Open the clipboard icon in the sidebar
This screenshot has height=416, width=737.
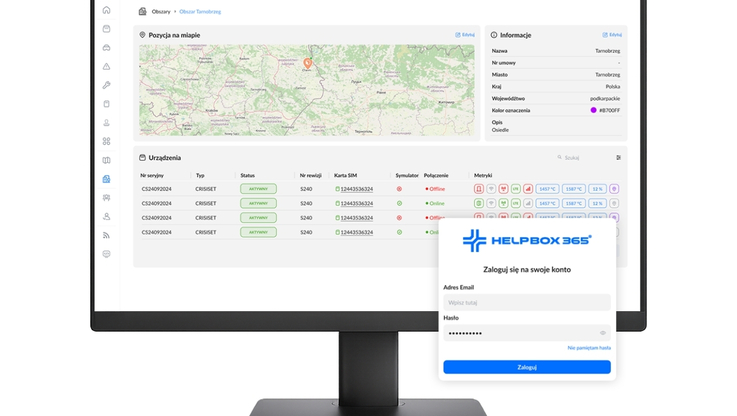pos(106,104)
